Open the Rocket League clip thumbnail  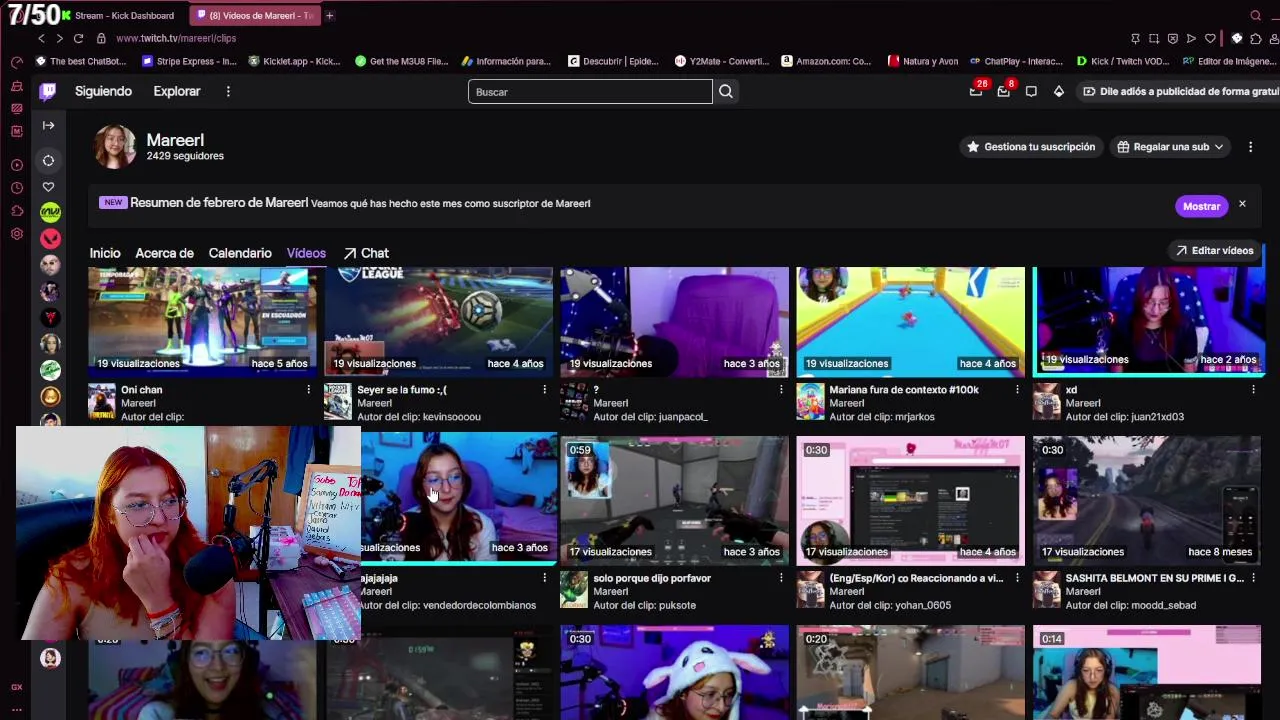click(438, 321)
